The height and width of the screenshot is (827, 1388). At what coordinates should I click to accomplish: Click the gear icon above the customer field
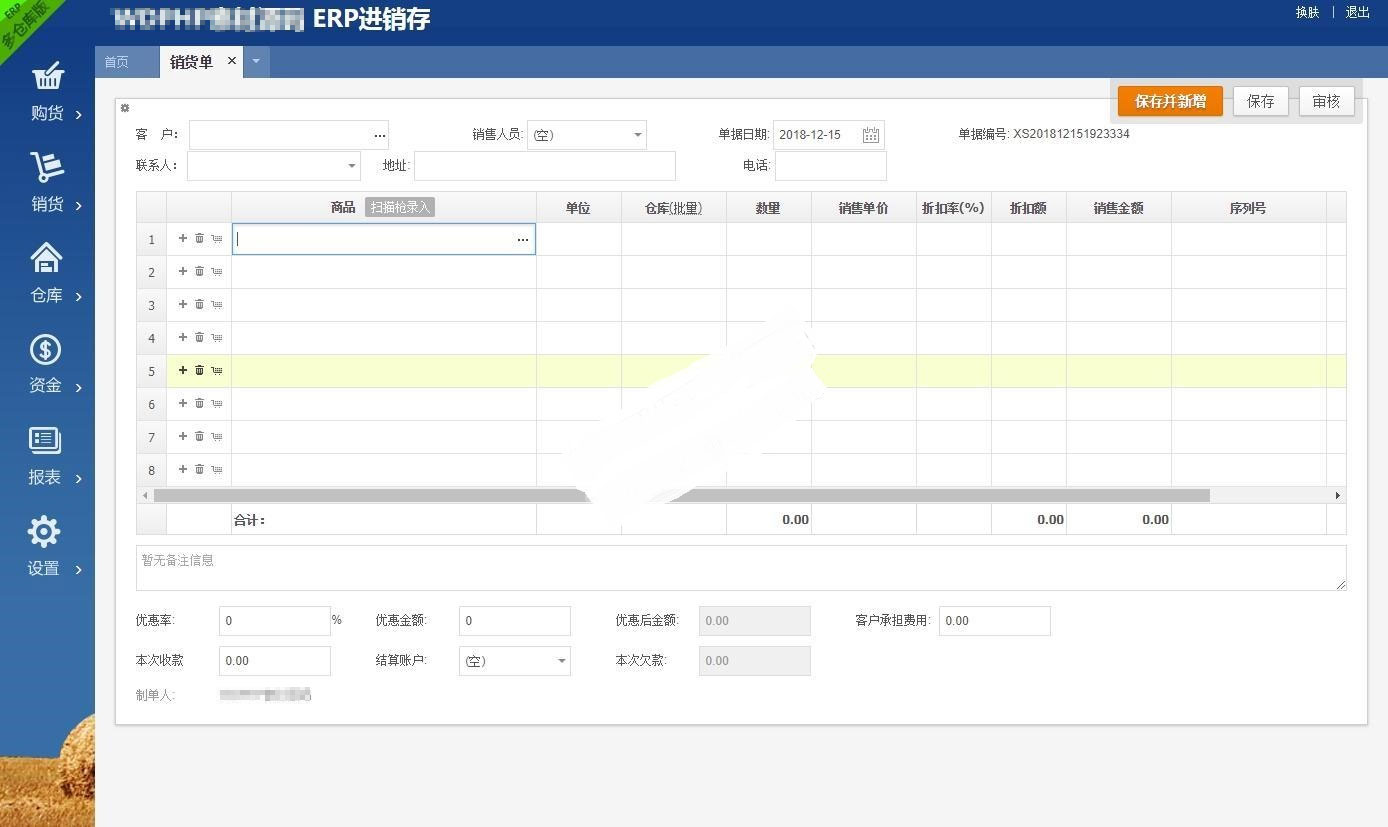124,108
